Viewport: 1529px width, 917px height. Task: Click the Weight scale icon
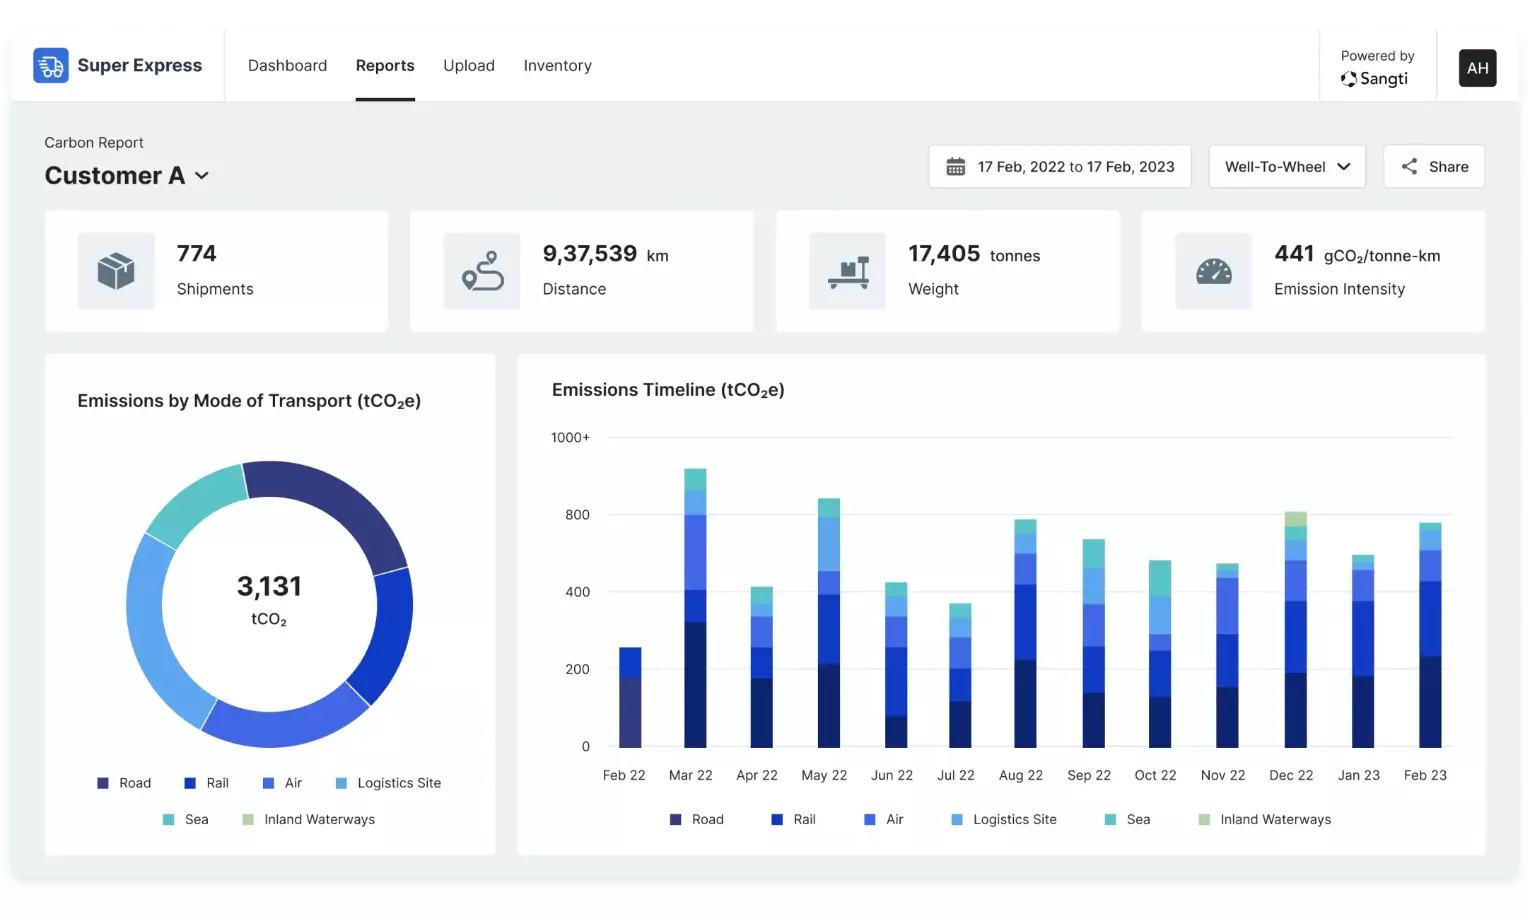(848, 270)
